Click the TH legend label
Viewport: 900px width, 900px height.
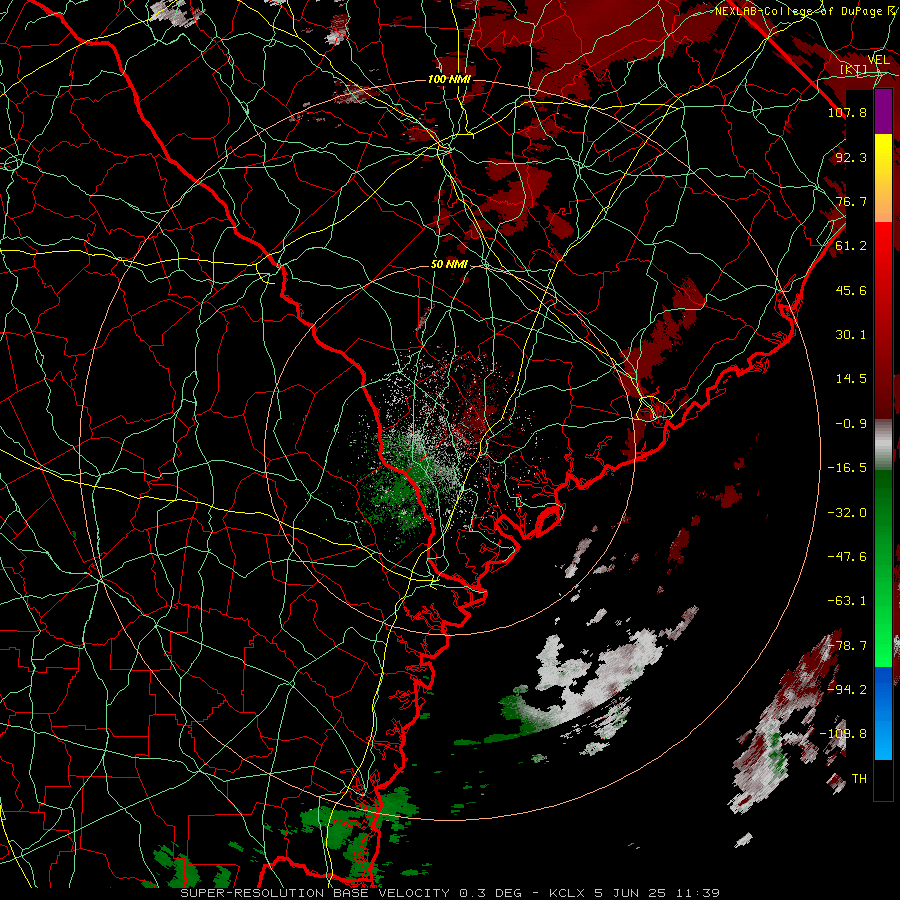point(859,779)
